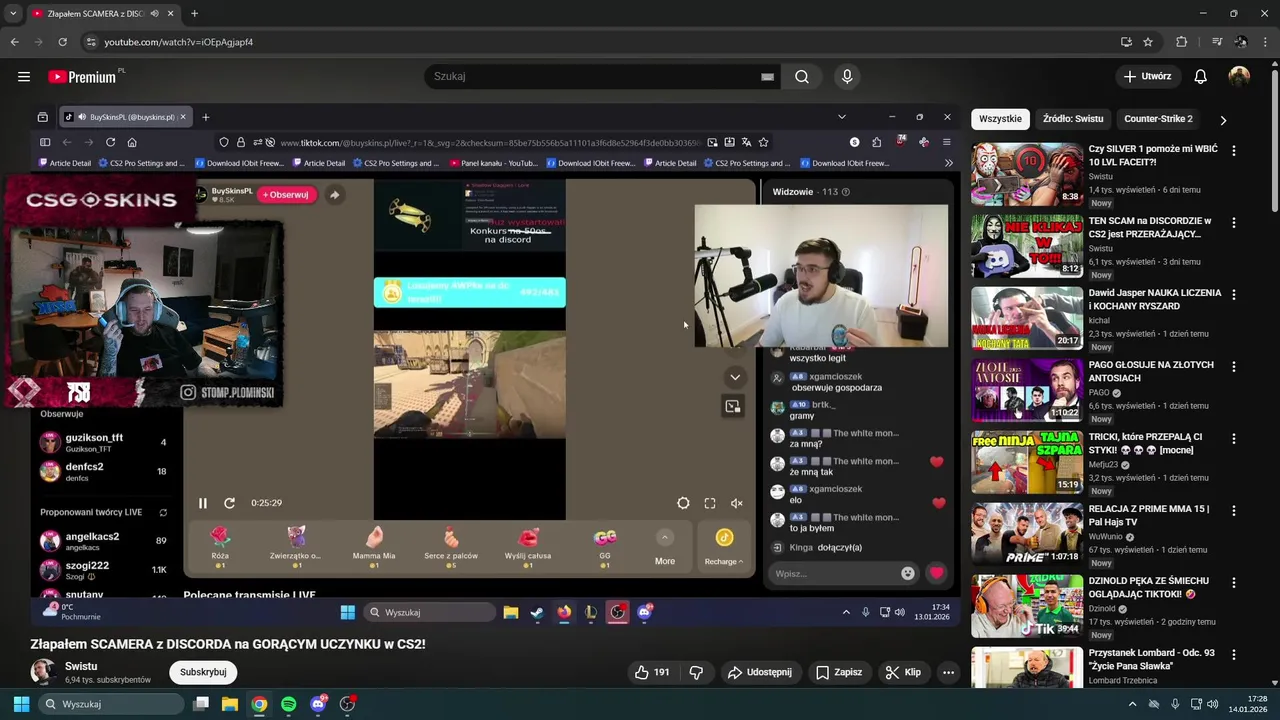Share the video via Udostępnij

[760, 672]
